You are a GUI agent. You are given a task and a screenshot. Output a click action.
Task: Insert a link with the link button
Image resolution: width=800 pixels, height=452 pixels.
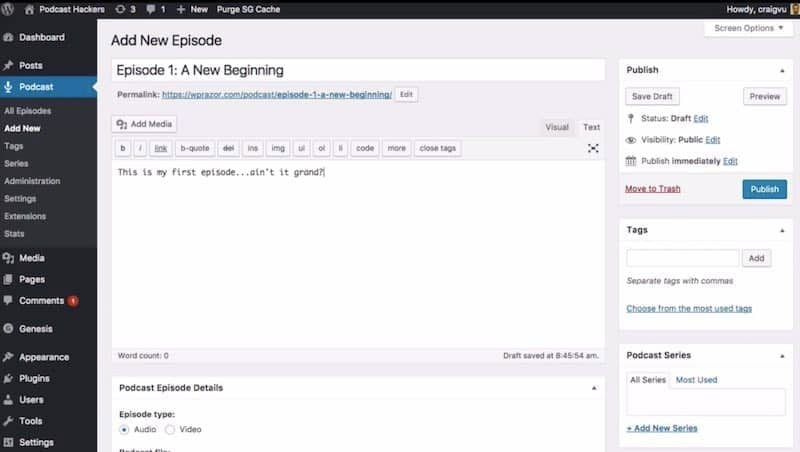(161, 148)
